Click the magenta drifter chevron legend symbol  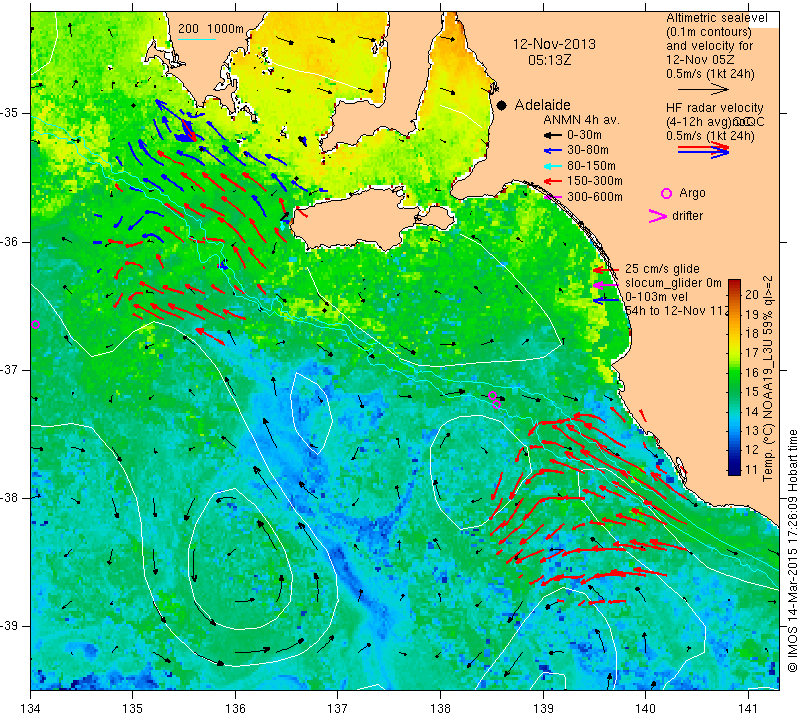click(658, 216)
